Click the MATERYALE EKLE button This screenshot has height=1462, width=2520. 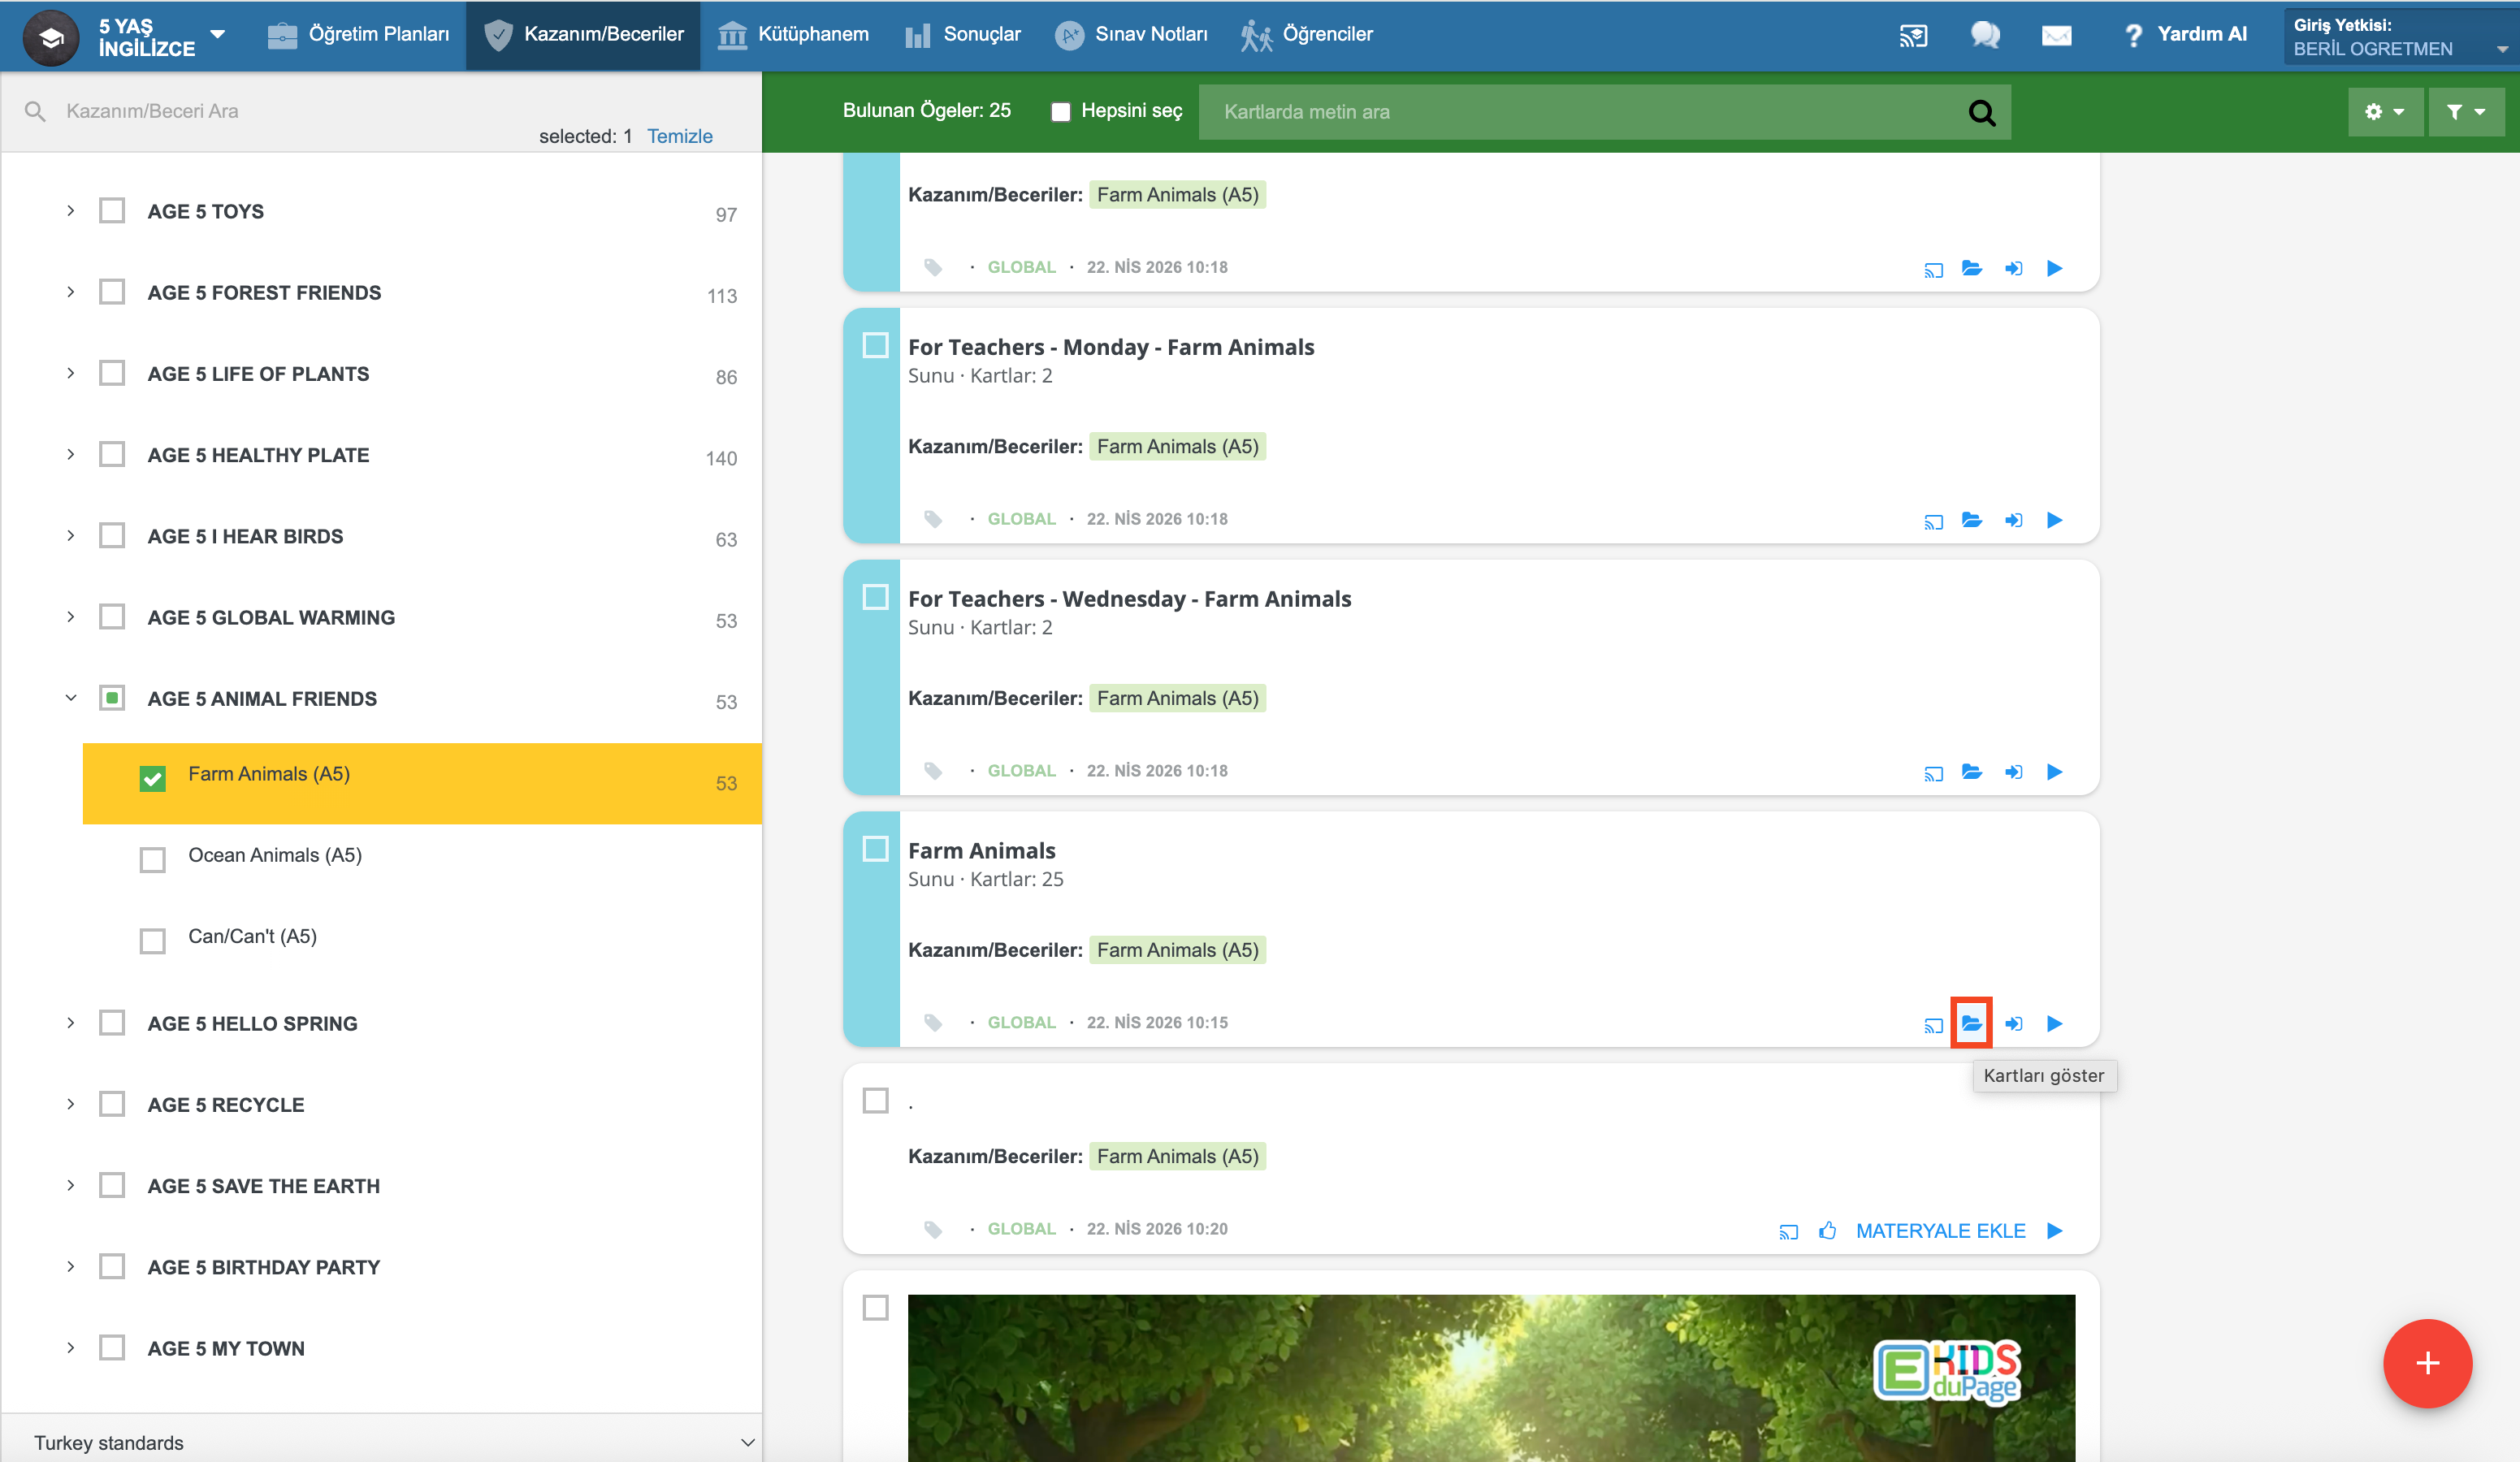(1940, 1231)
